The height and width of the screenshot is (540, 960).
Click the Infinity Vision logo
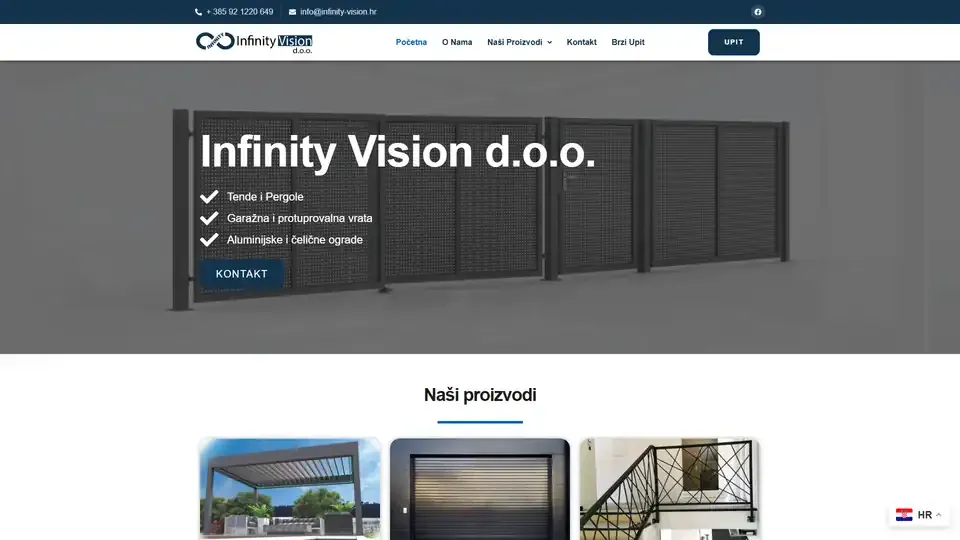coord(254,42)
